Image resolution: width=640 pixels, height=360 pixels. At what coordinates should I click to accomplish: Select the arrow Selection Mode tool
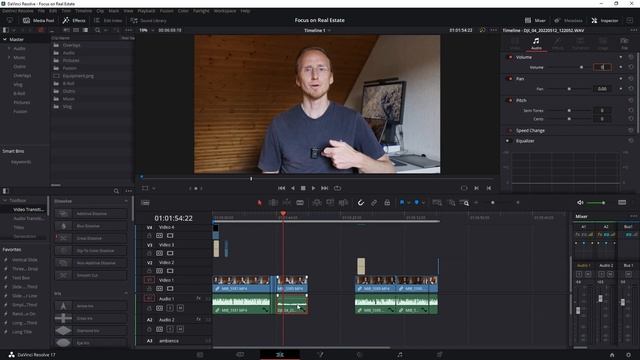click(x=260, y=202)
